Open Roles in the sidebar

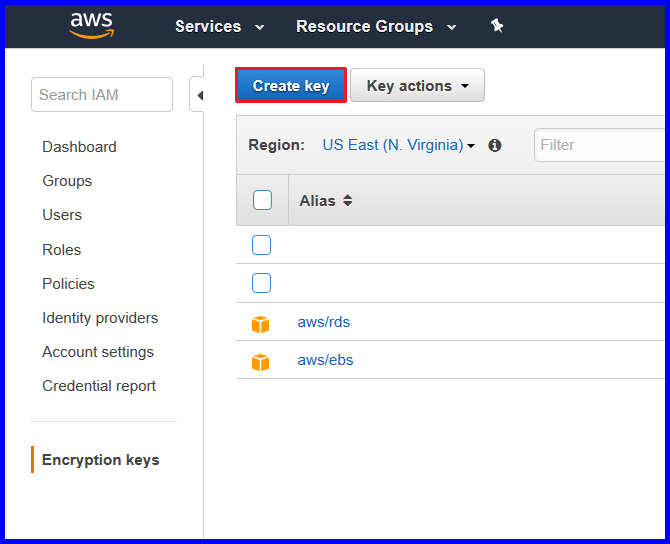tap(62, 250)
